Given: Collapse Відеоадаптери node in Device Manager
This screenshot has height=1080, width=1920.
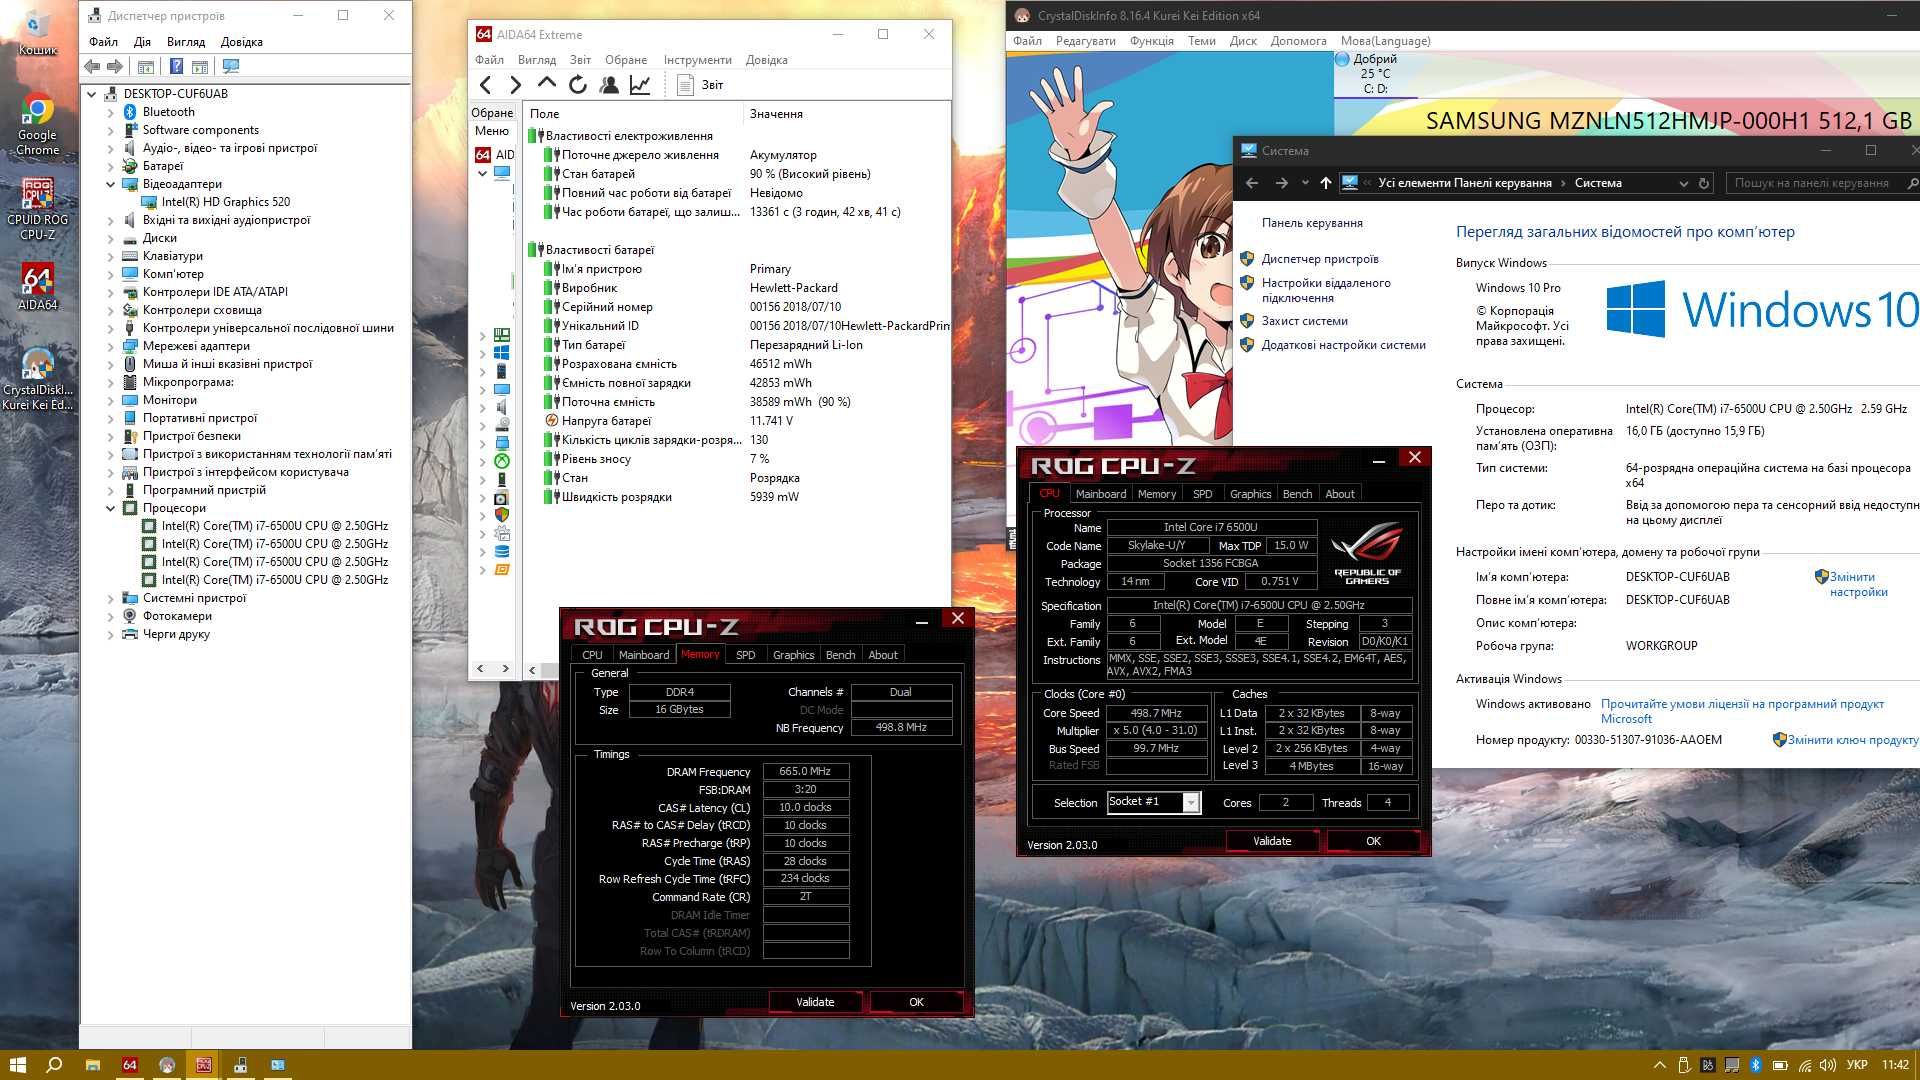Looking at the screenshot, I should point(111,184).
